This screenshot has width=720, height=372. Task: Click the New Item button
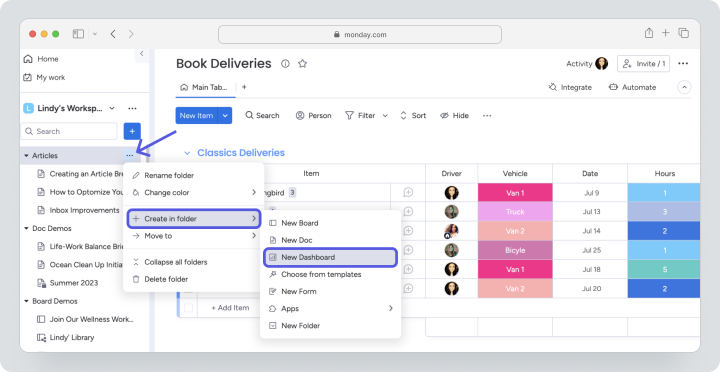197,116
